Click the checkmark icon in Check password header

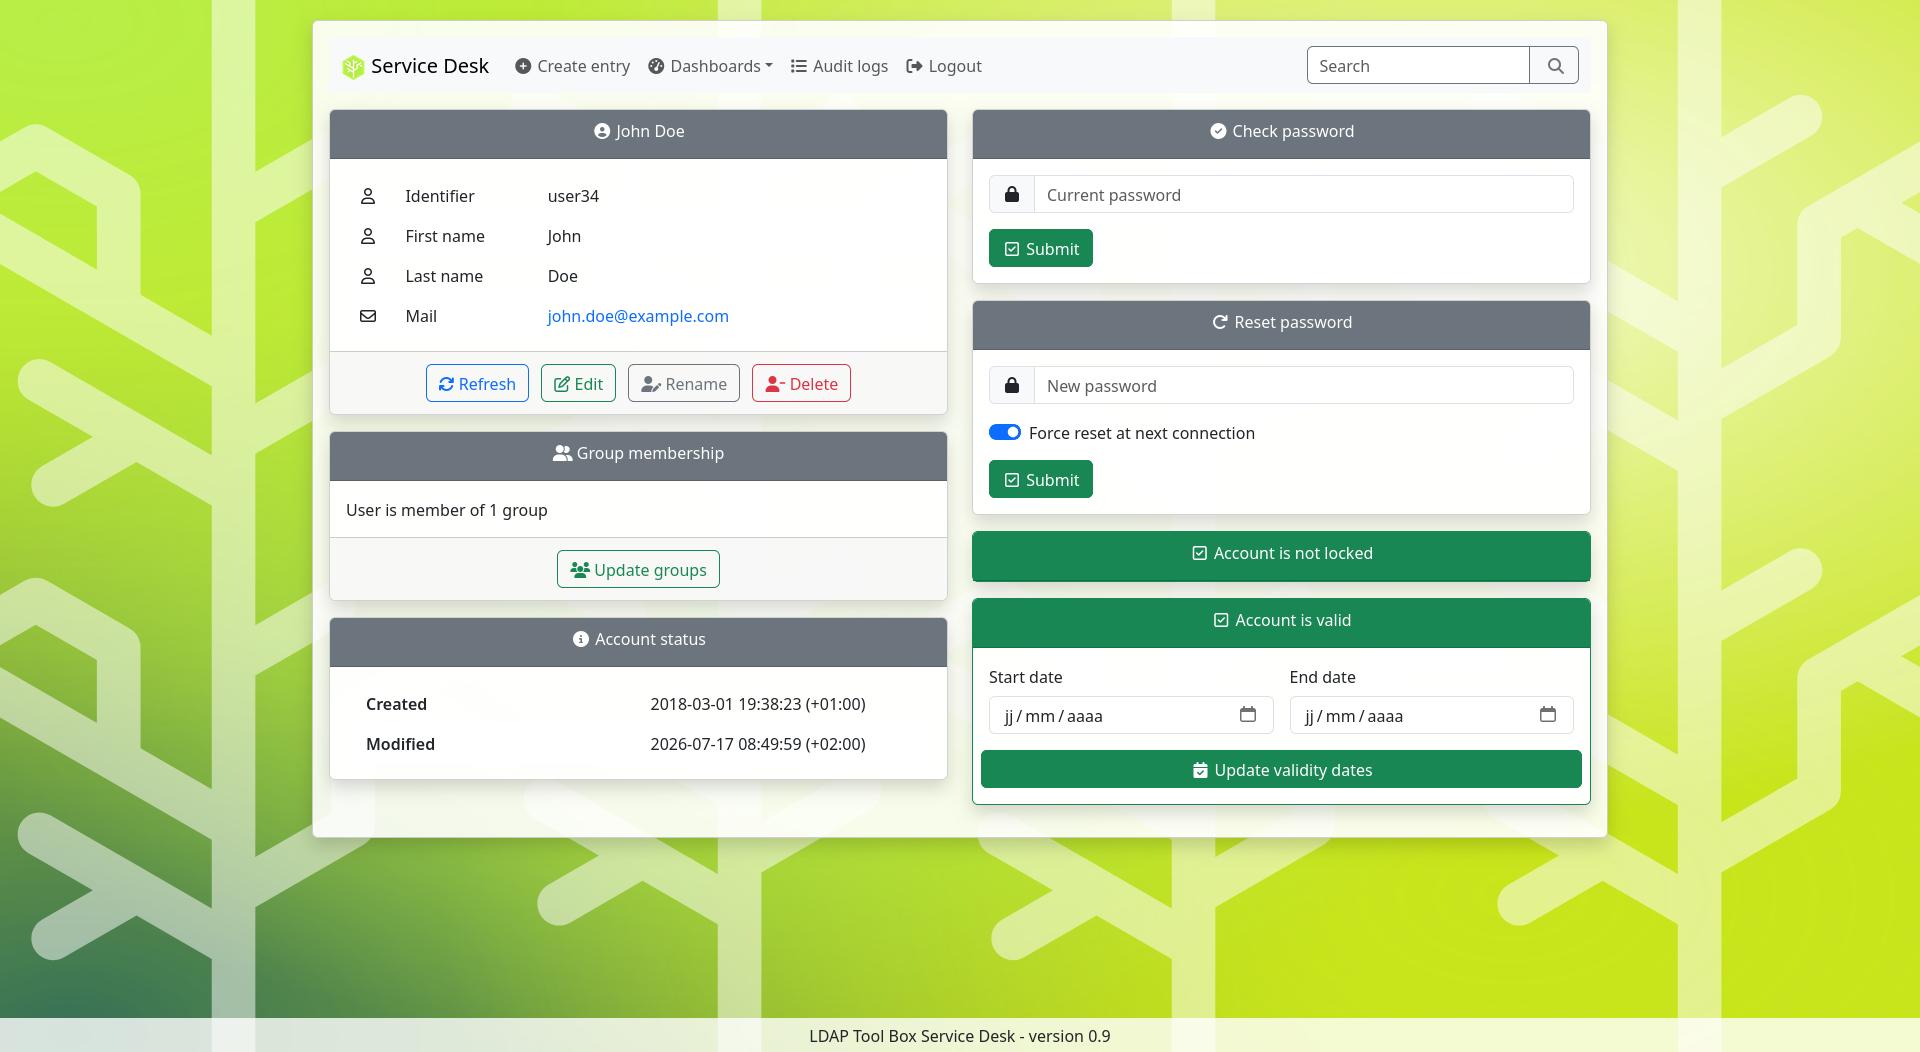pyautogui.click(x=1218, y=131)
